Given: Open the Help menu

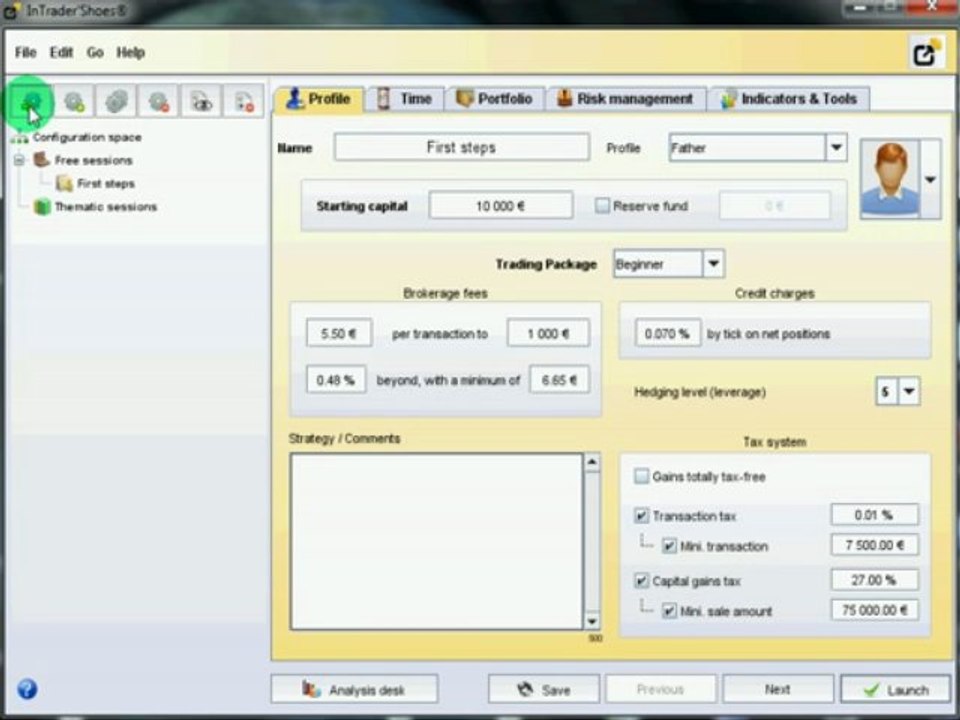Looking at the screenshot, I should pyautogui.click(x=130, y=53).
